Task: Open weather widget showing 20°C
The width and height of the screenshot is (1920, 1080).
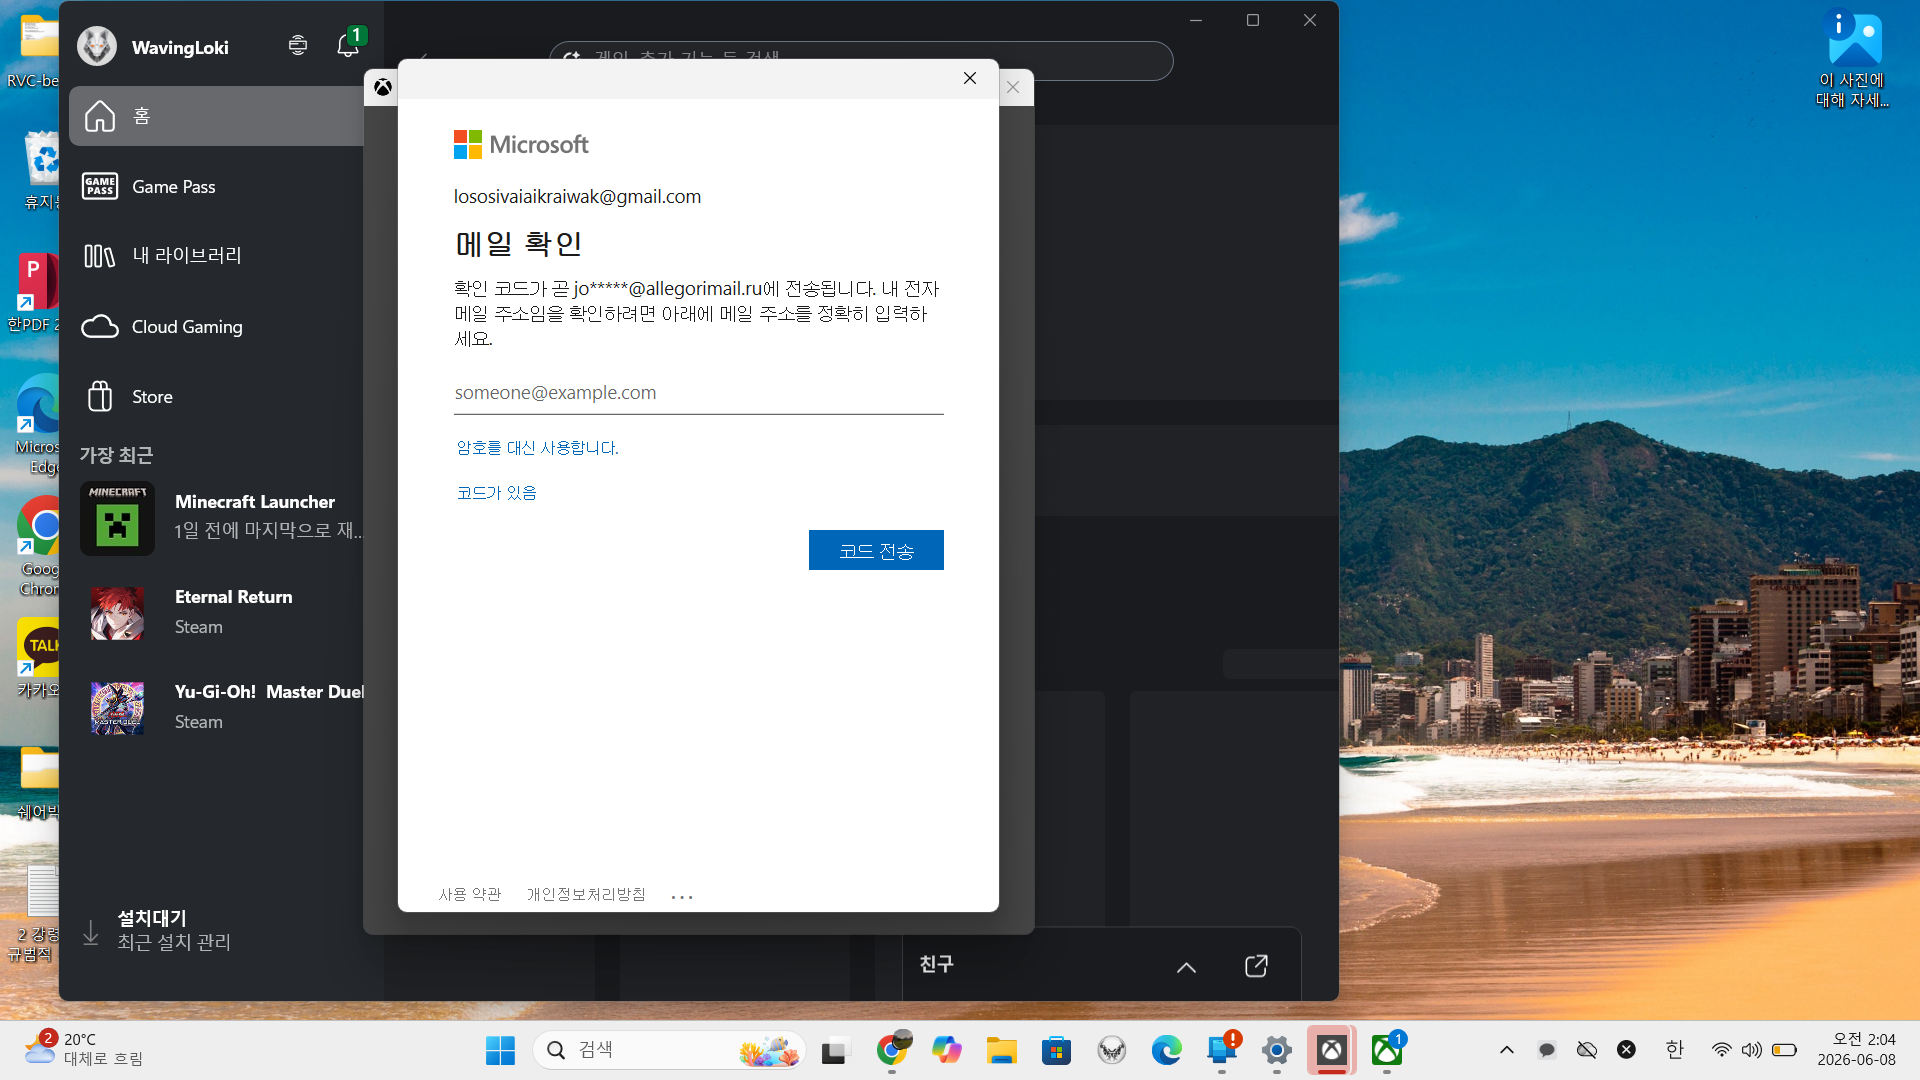Action: point(84,1050)
